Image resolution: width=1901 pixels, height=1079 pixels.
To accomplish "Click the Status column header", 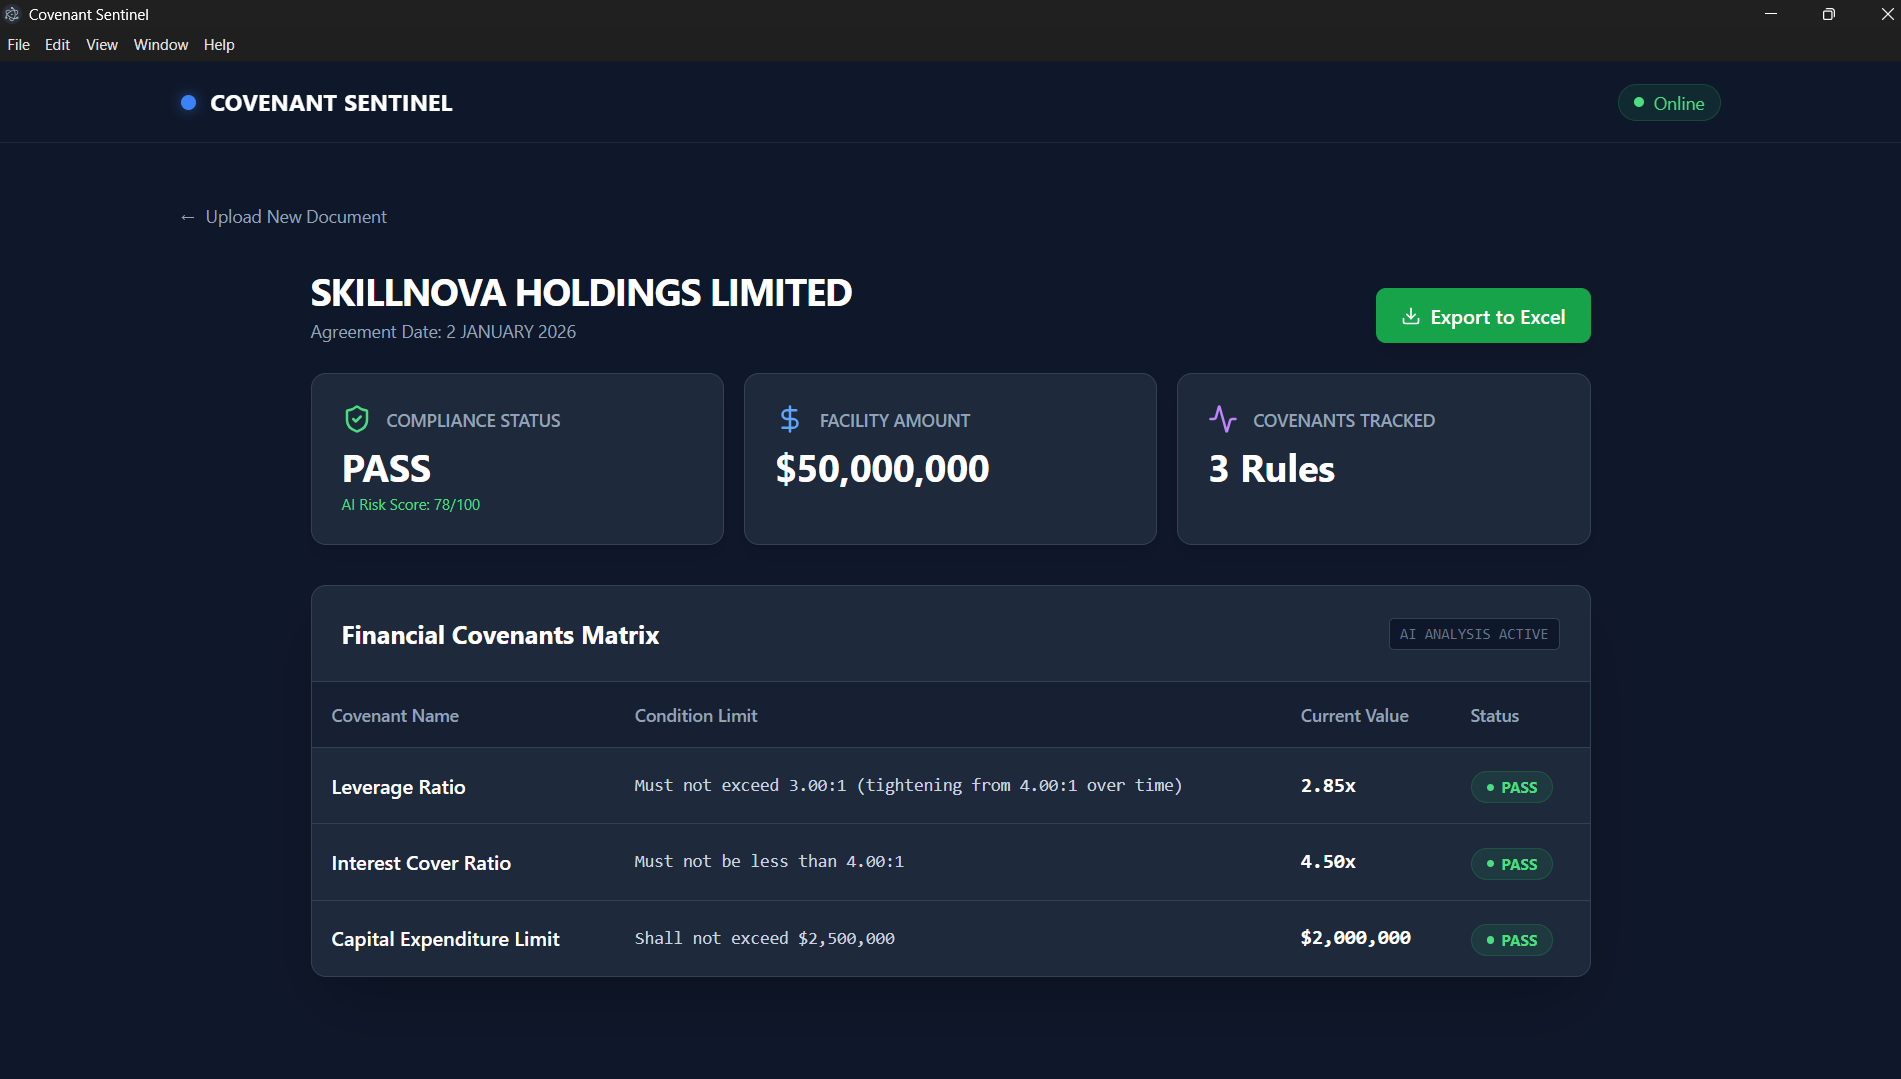I will 1494,716.
